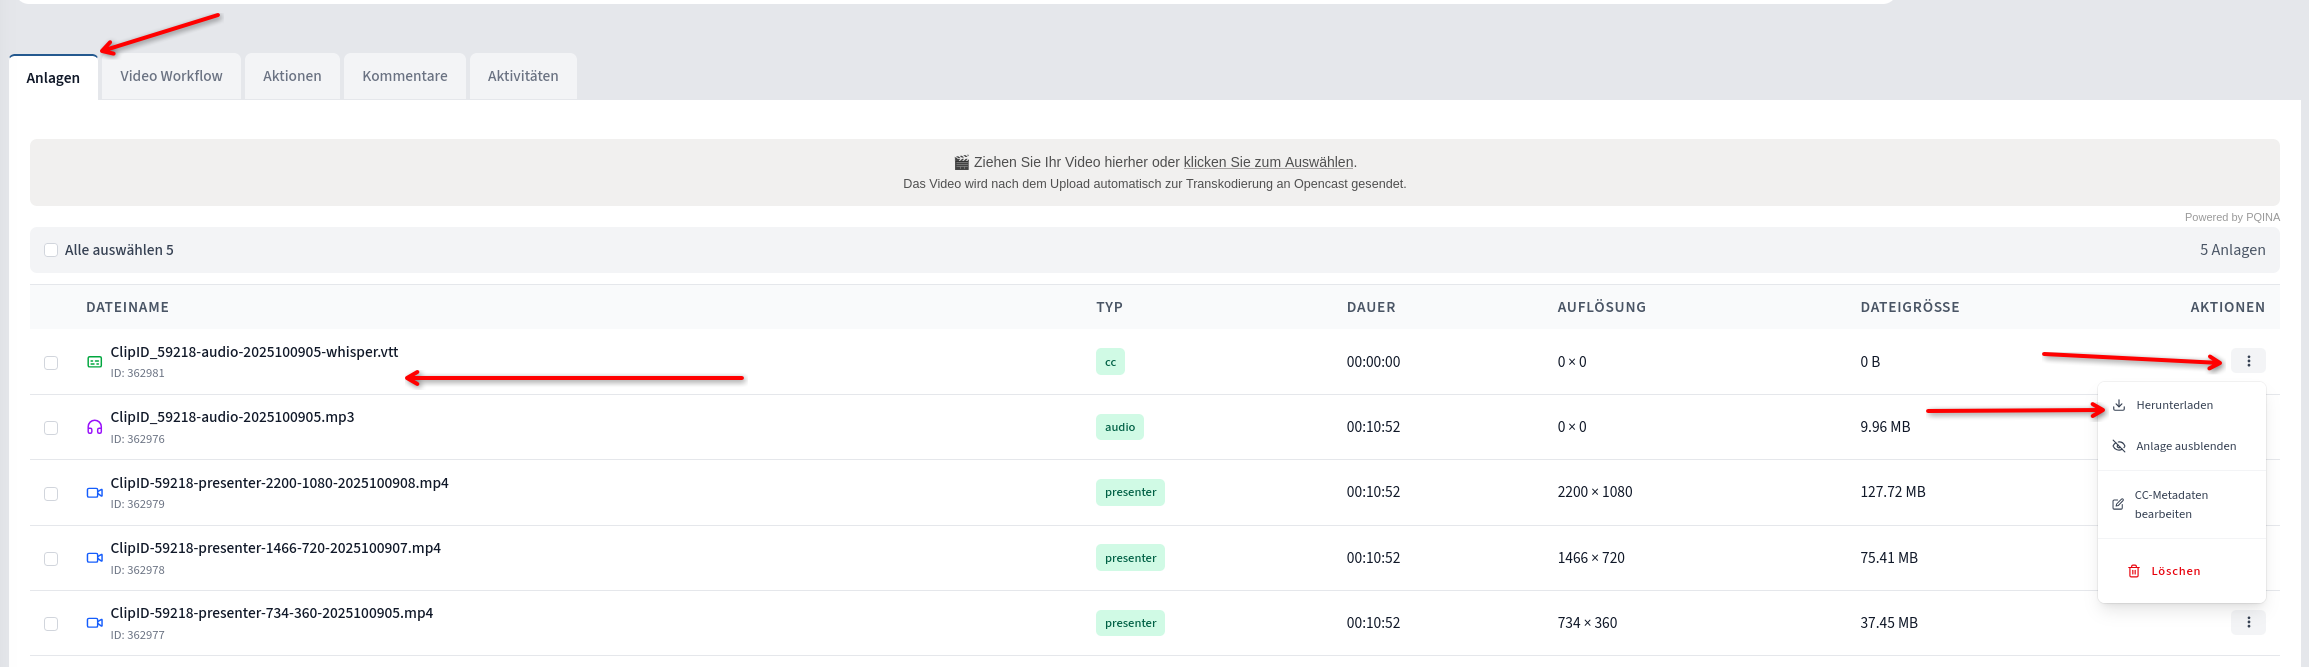Select the checkbox for the audio mp3 row
This screenshot has width=2309, height=667.
[x=51, y=428]
